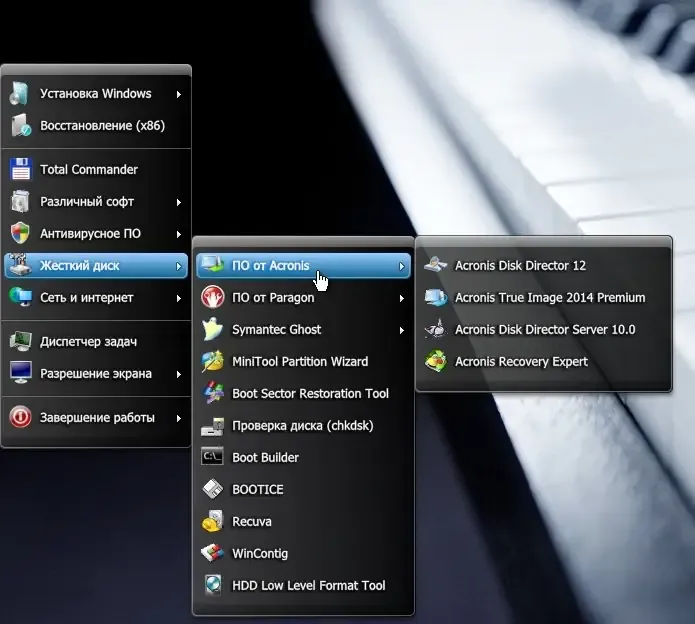Launch WinContig from the submenu

point(304,553)
